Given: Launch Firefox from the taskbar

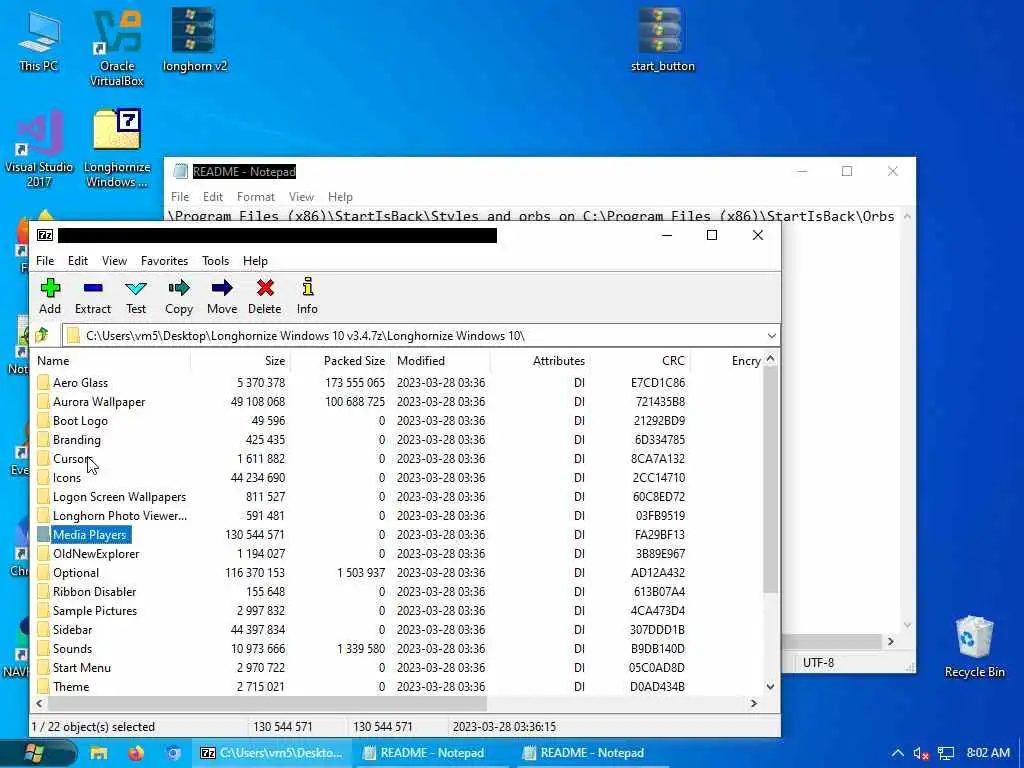Looking at the screenshot, I should pos(136,753).
